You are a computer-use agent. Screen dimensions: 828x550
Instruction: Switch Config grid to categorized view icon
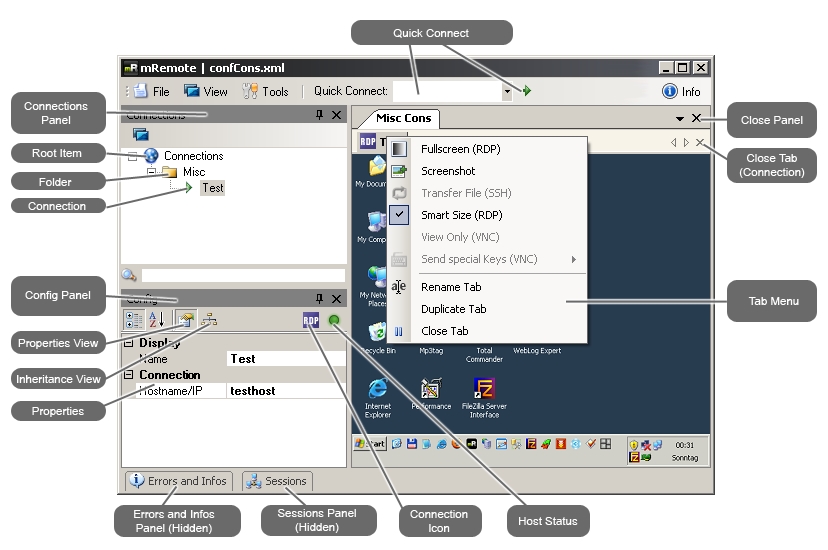pos(134,319)
